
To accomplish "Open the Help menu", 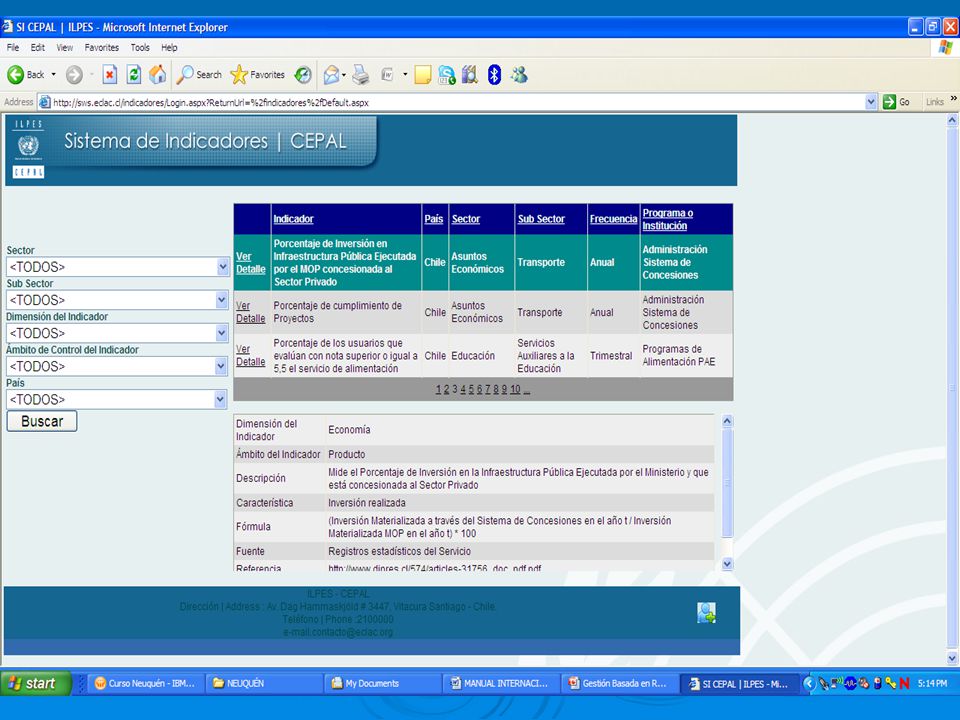I will [x=169, y=48].
